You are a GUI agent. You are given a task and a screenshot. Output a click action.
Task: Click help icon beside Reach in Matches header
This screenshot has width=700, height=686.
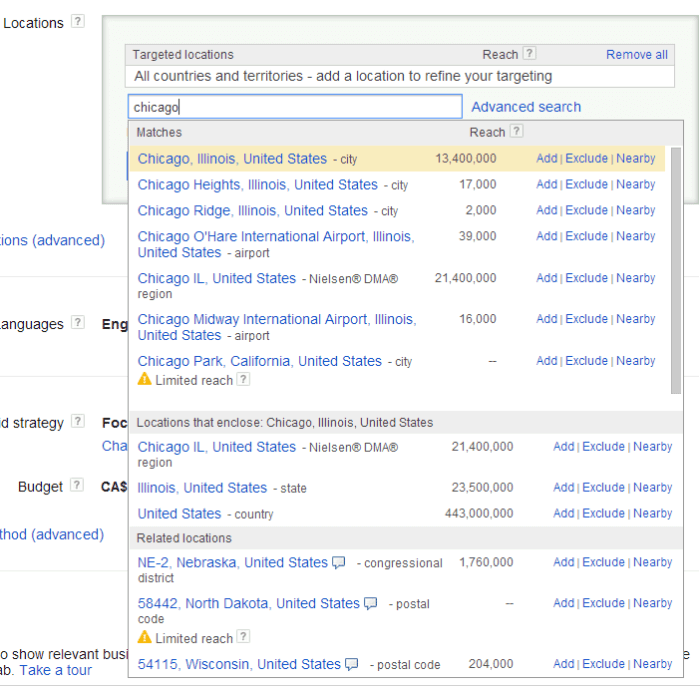516,131
